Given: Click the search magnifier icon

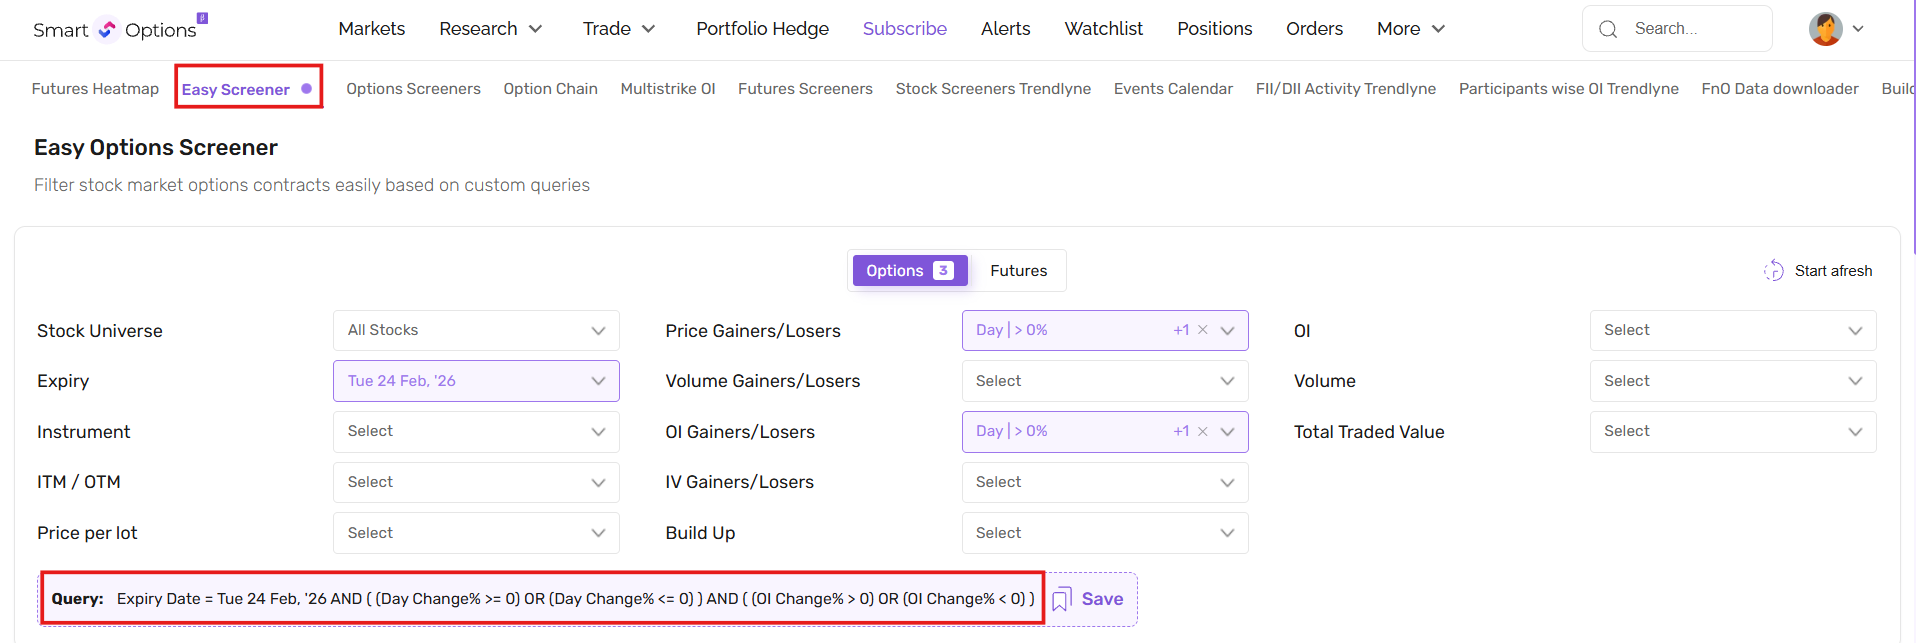Looking at the screenshot, I should point(1608,29).
